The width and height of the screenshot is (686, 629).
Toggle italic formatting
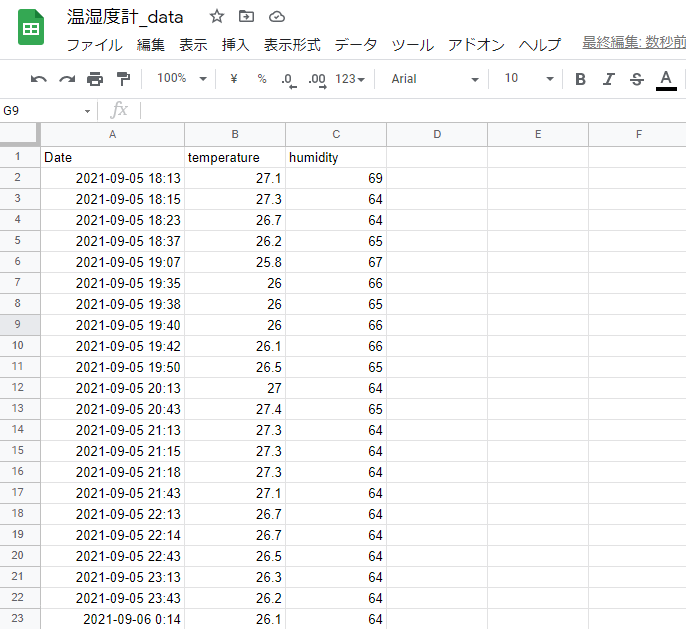(608, 79)
